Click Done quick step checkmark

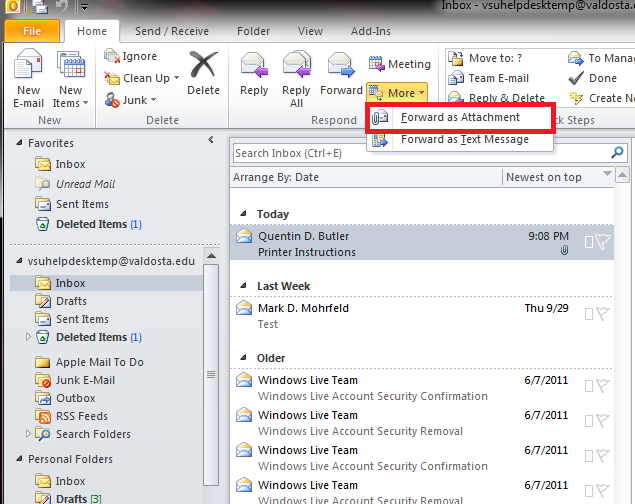[x=576, y=78]
